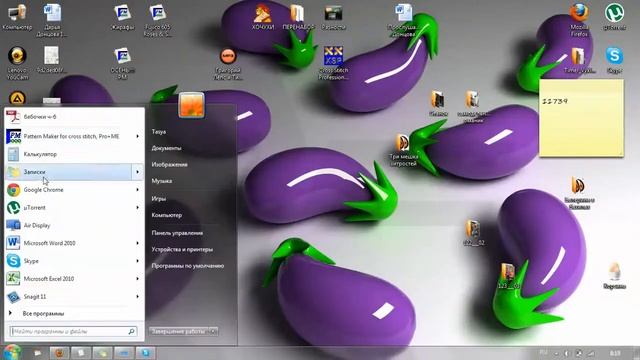Image resolution: width=640 pixels, height=360 pixels.
Task: Open Компьютер desktop icon
Action: coord(17,17)
